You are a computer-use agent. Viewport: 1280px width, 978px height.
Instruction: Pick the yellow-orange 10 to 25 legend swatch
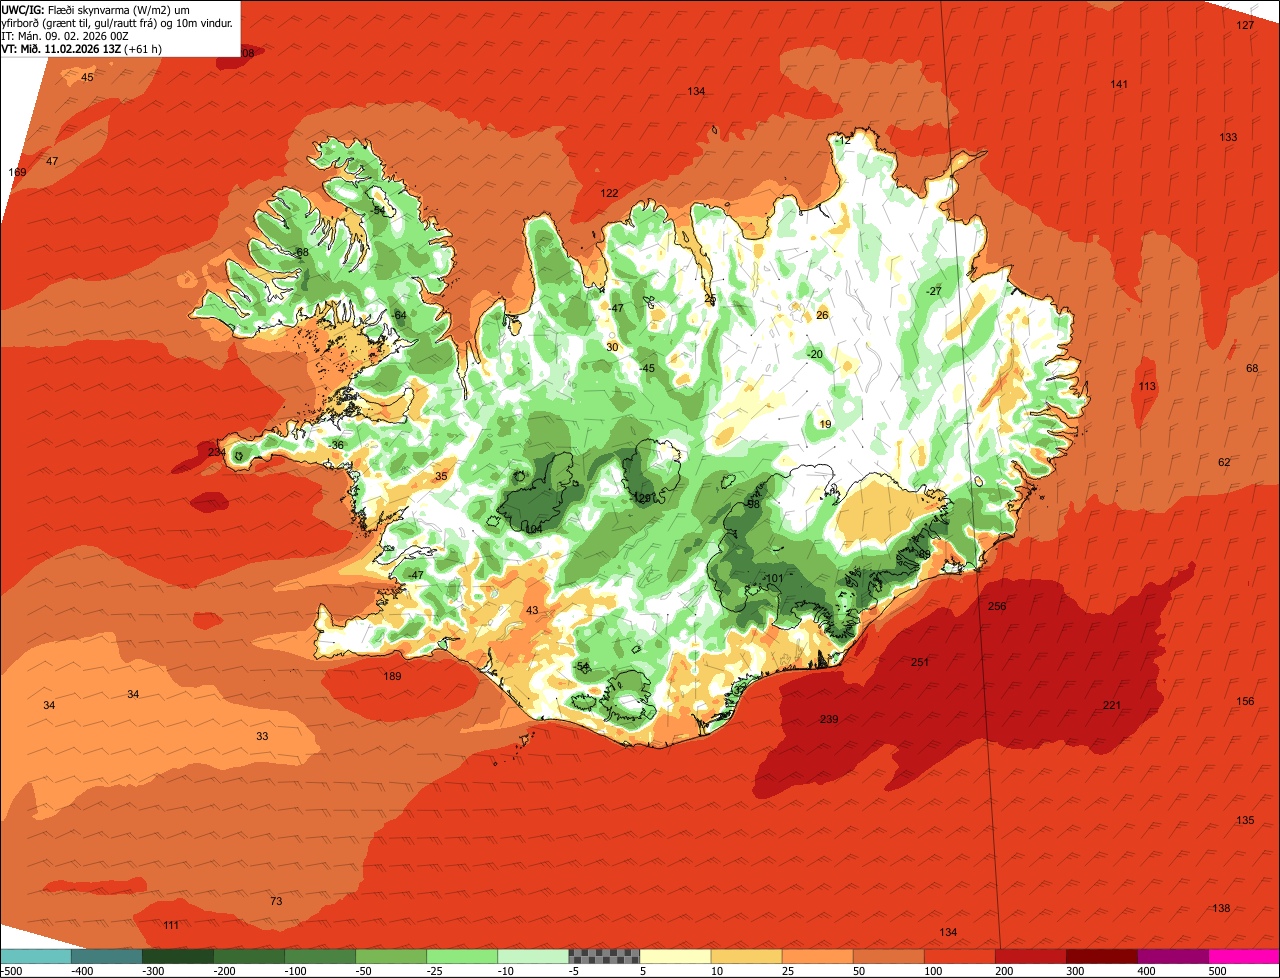[746, 956]
